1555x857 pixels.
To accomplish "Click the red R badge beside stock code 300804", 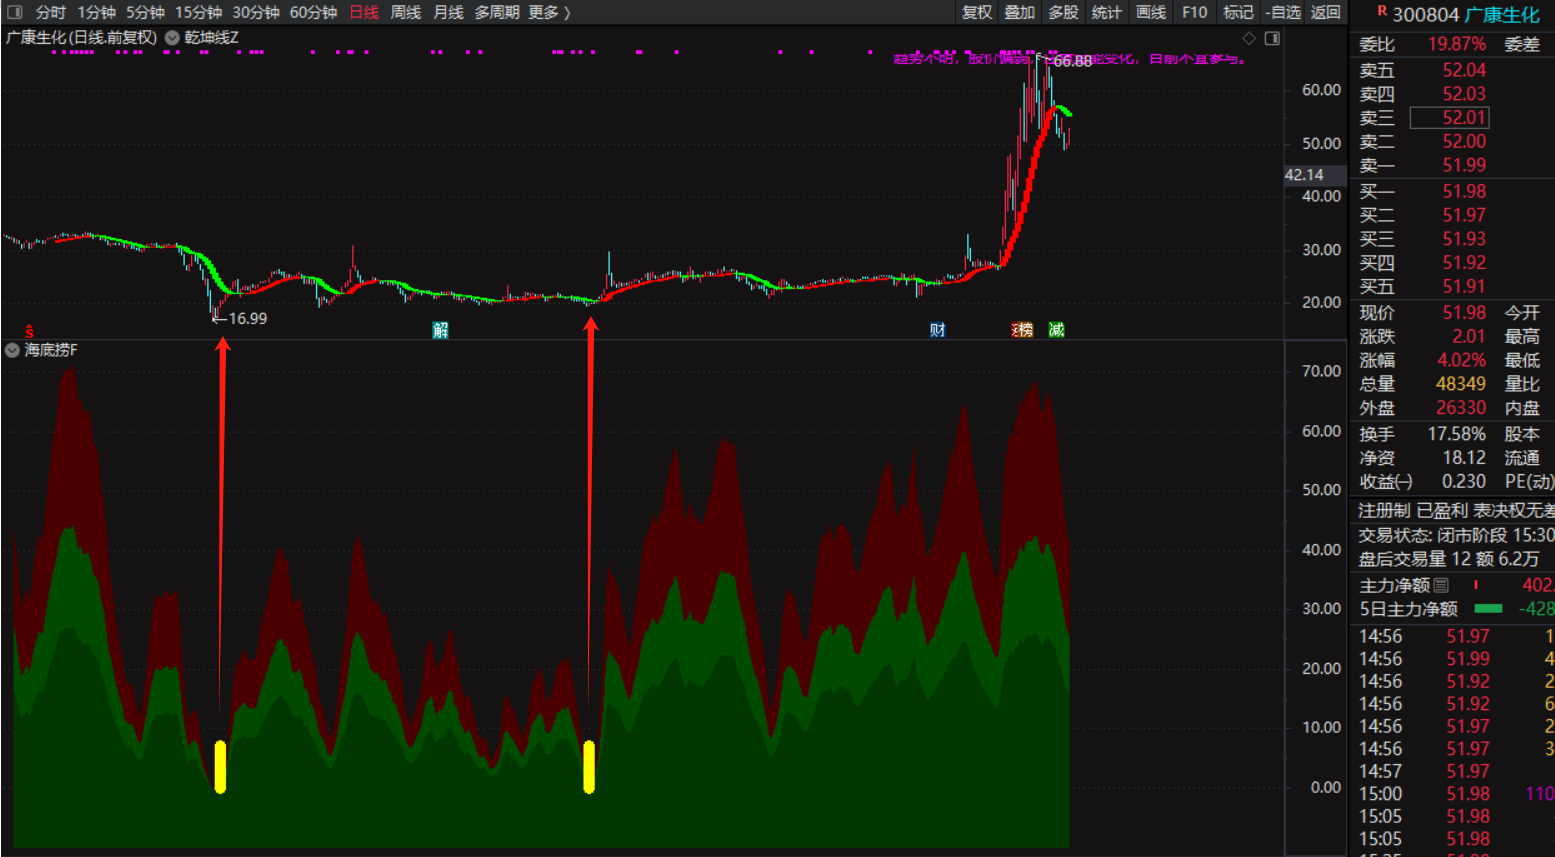I will [1382, 12].
